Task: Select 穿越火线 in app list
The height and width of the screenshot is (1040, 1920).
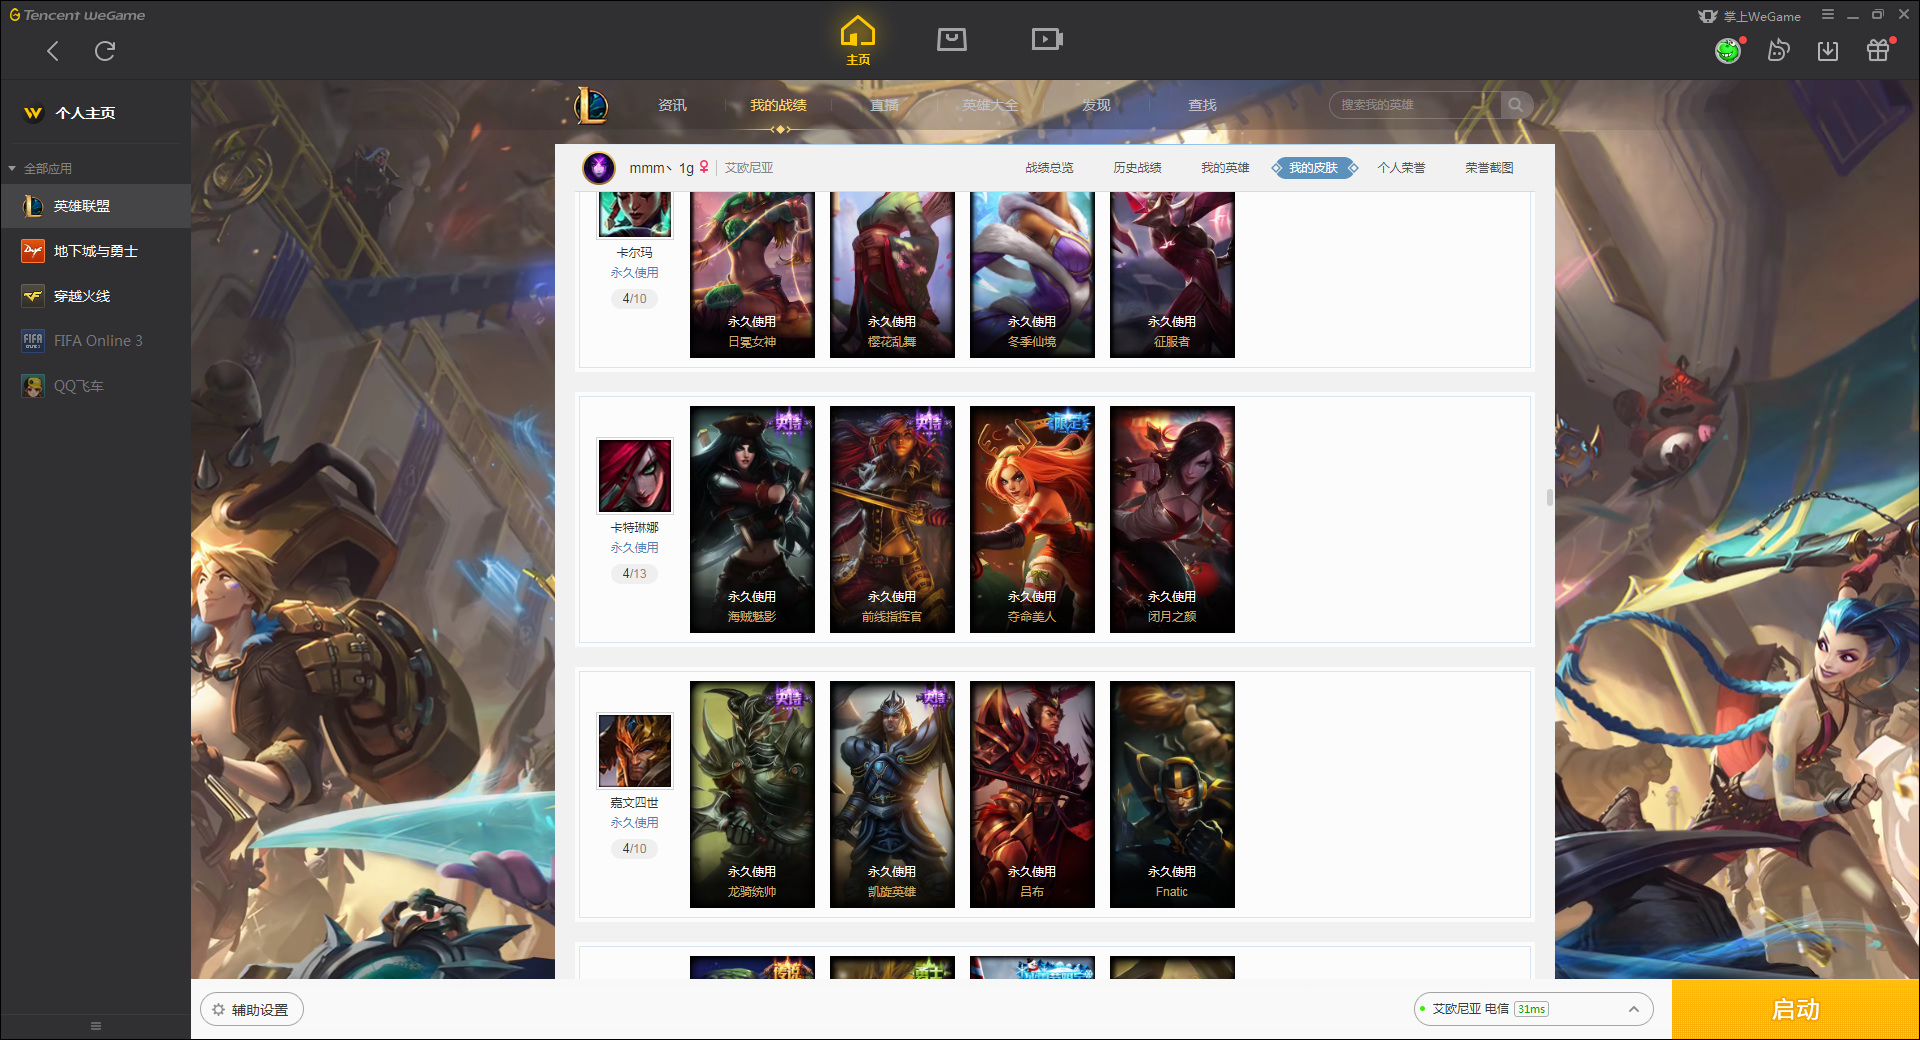Action: click(x=95, y=296)
